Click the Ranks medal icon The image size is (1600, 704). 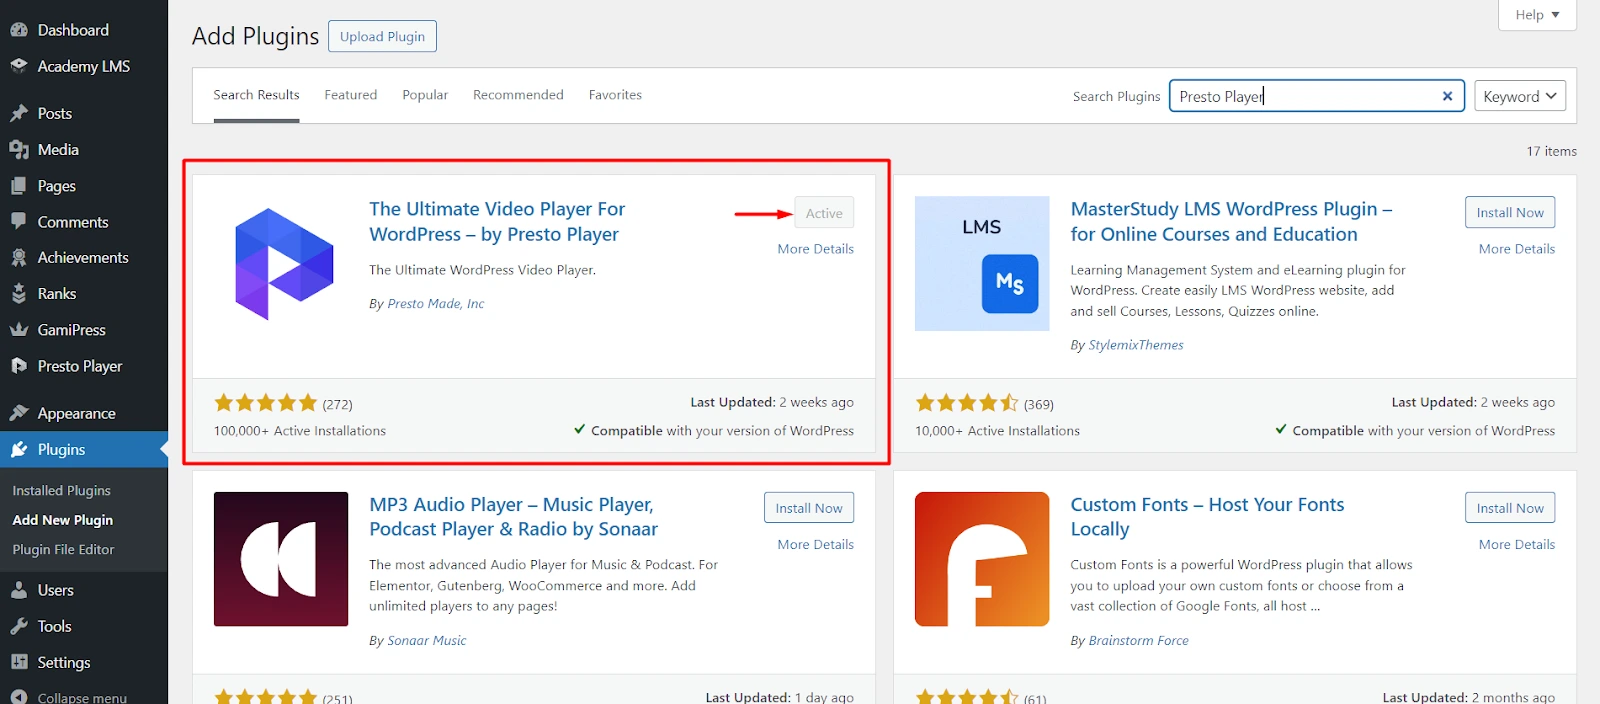coord(19,293)
